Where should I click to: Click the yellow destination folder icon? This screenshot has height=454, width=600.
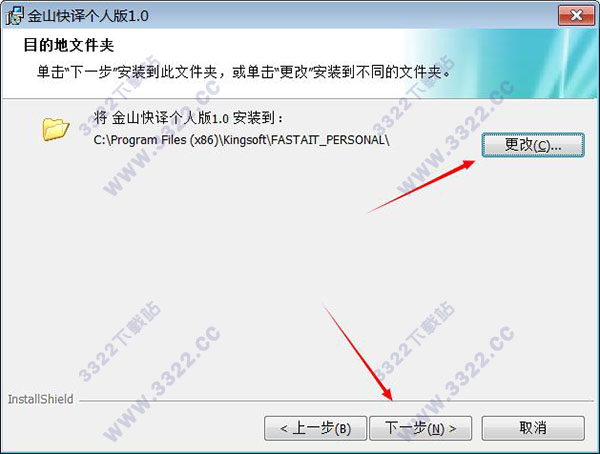tap(55, 129)
